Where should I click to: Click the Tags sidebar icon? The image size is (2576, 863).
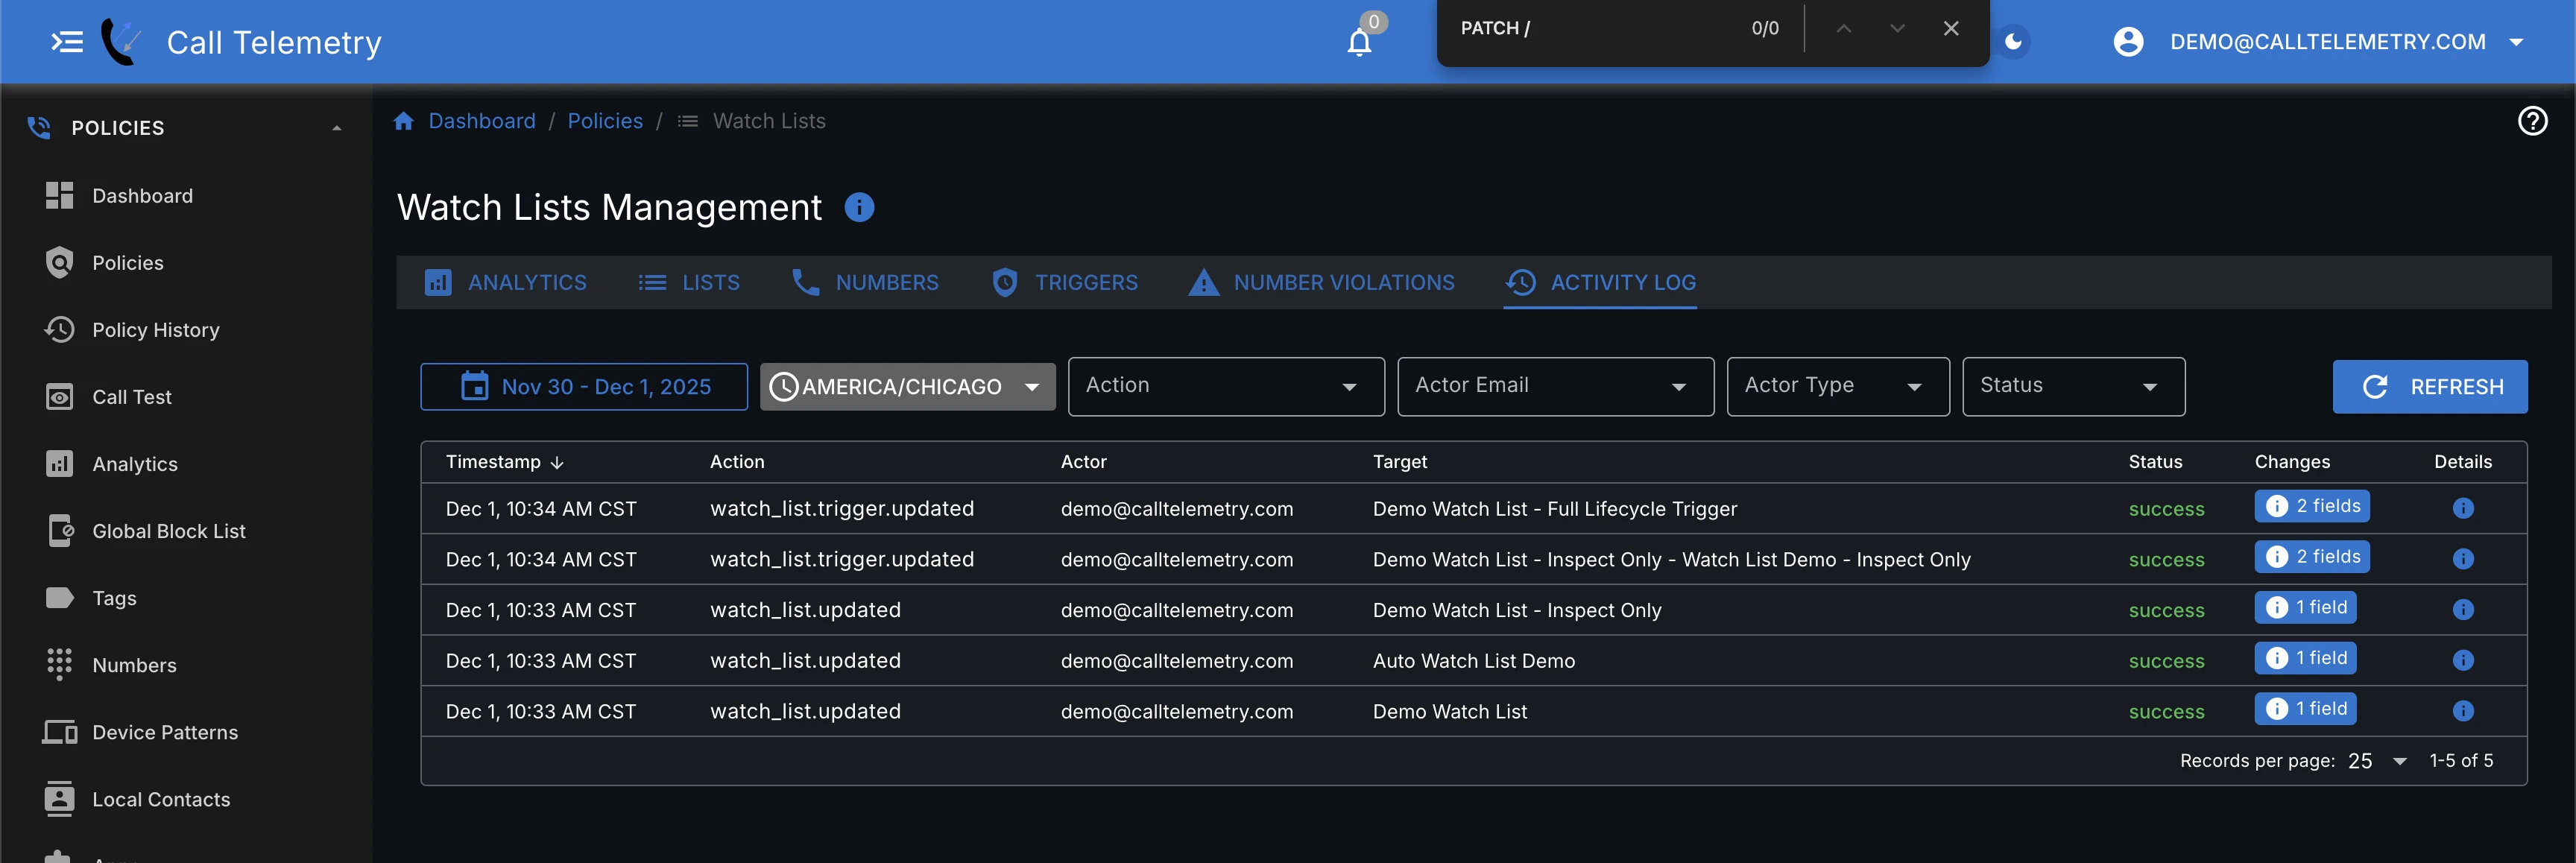[x=59, y=598]
